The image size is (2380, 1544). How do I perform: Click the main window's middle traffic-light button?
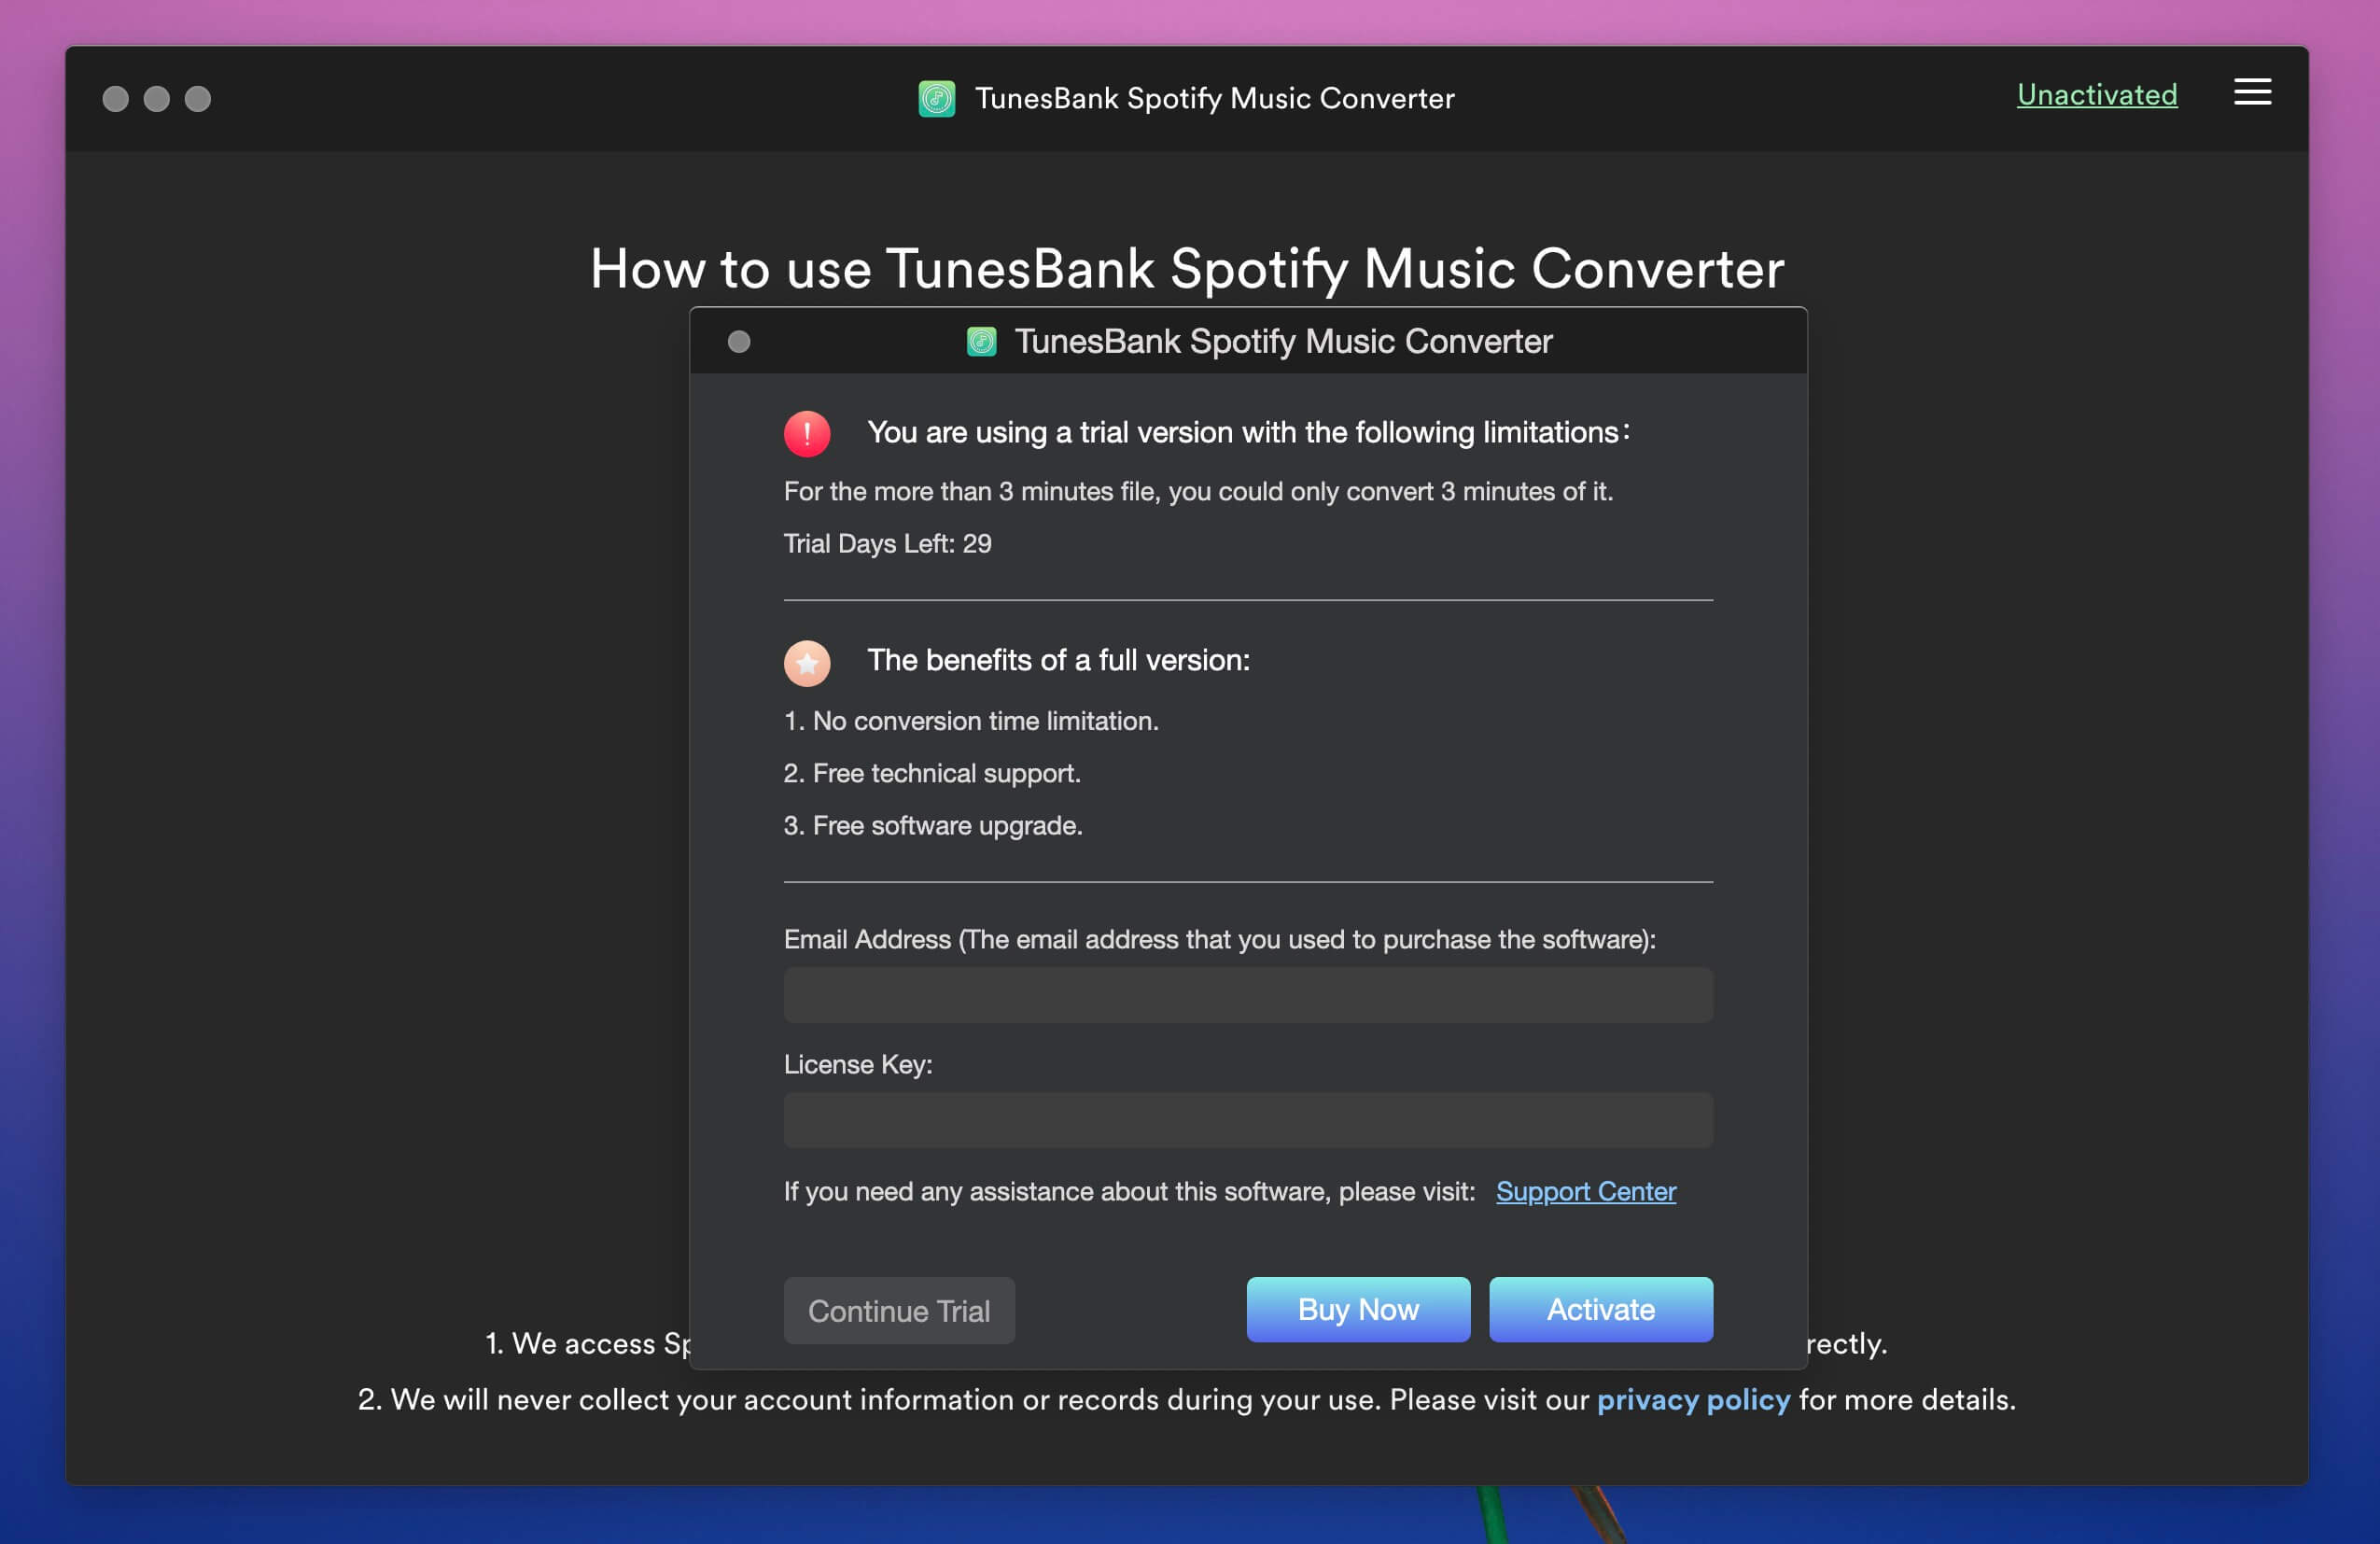pyautogui.click(x=157, y=99)
